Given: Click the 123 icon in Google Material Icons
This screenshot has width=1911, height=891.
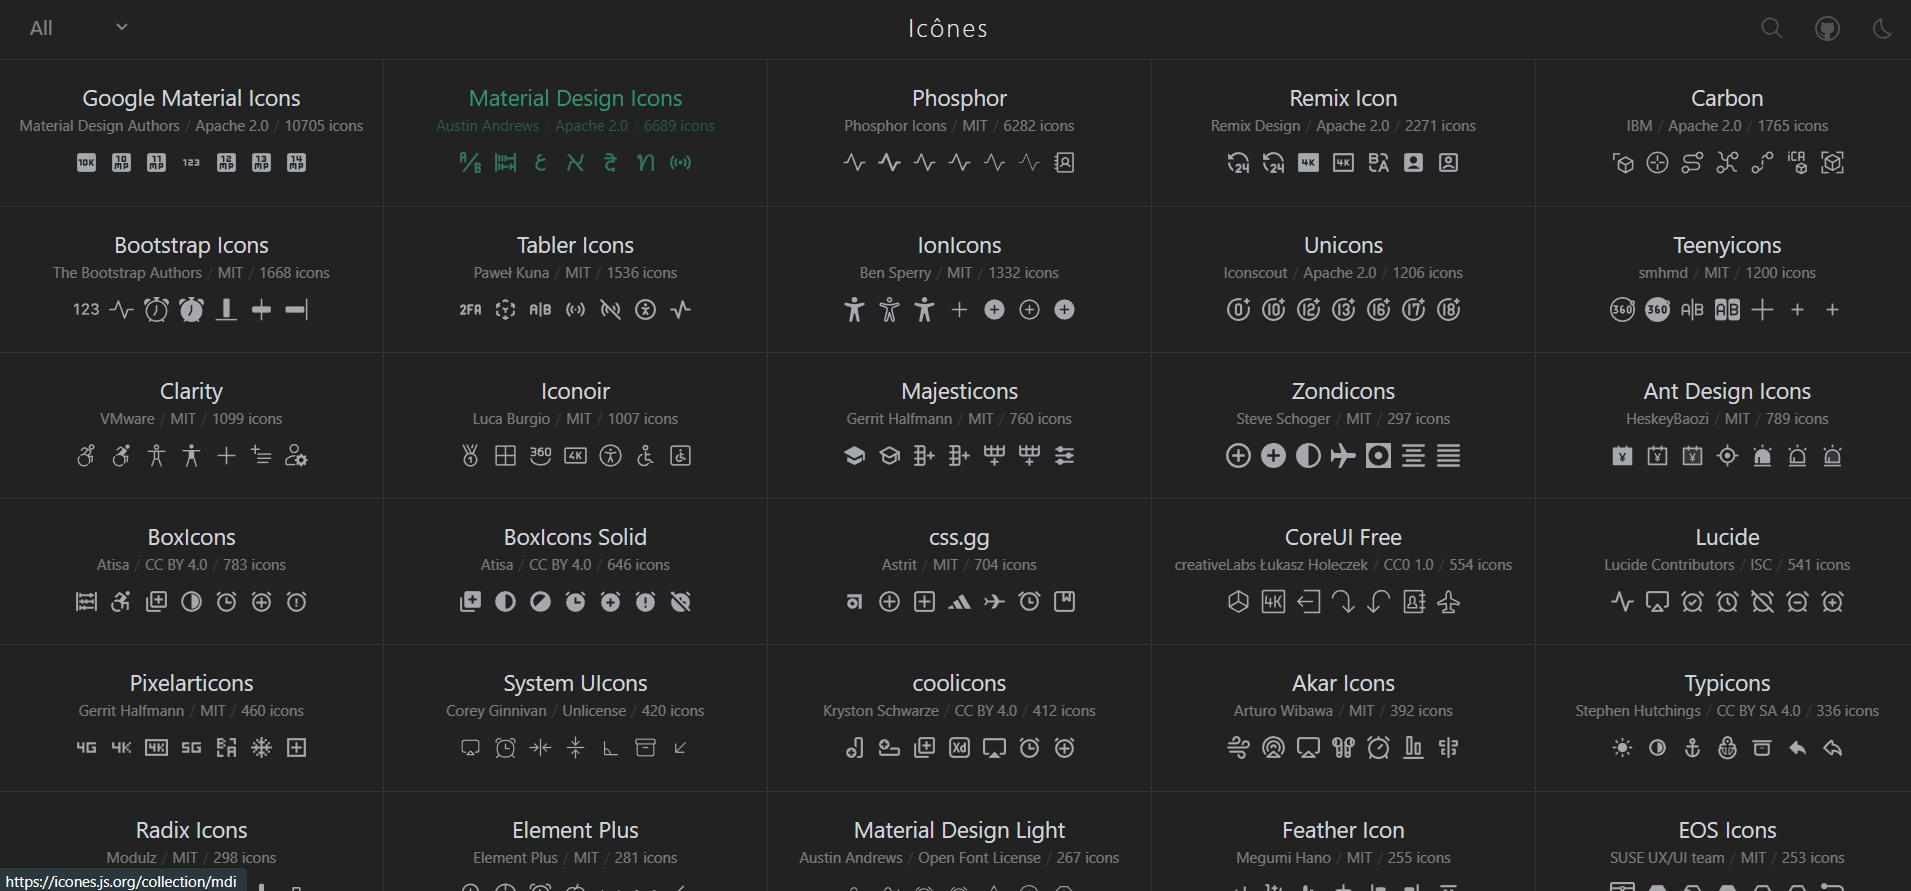Looking at the screenshot, I should pyautogui.click(x=191, y=162).
